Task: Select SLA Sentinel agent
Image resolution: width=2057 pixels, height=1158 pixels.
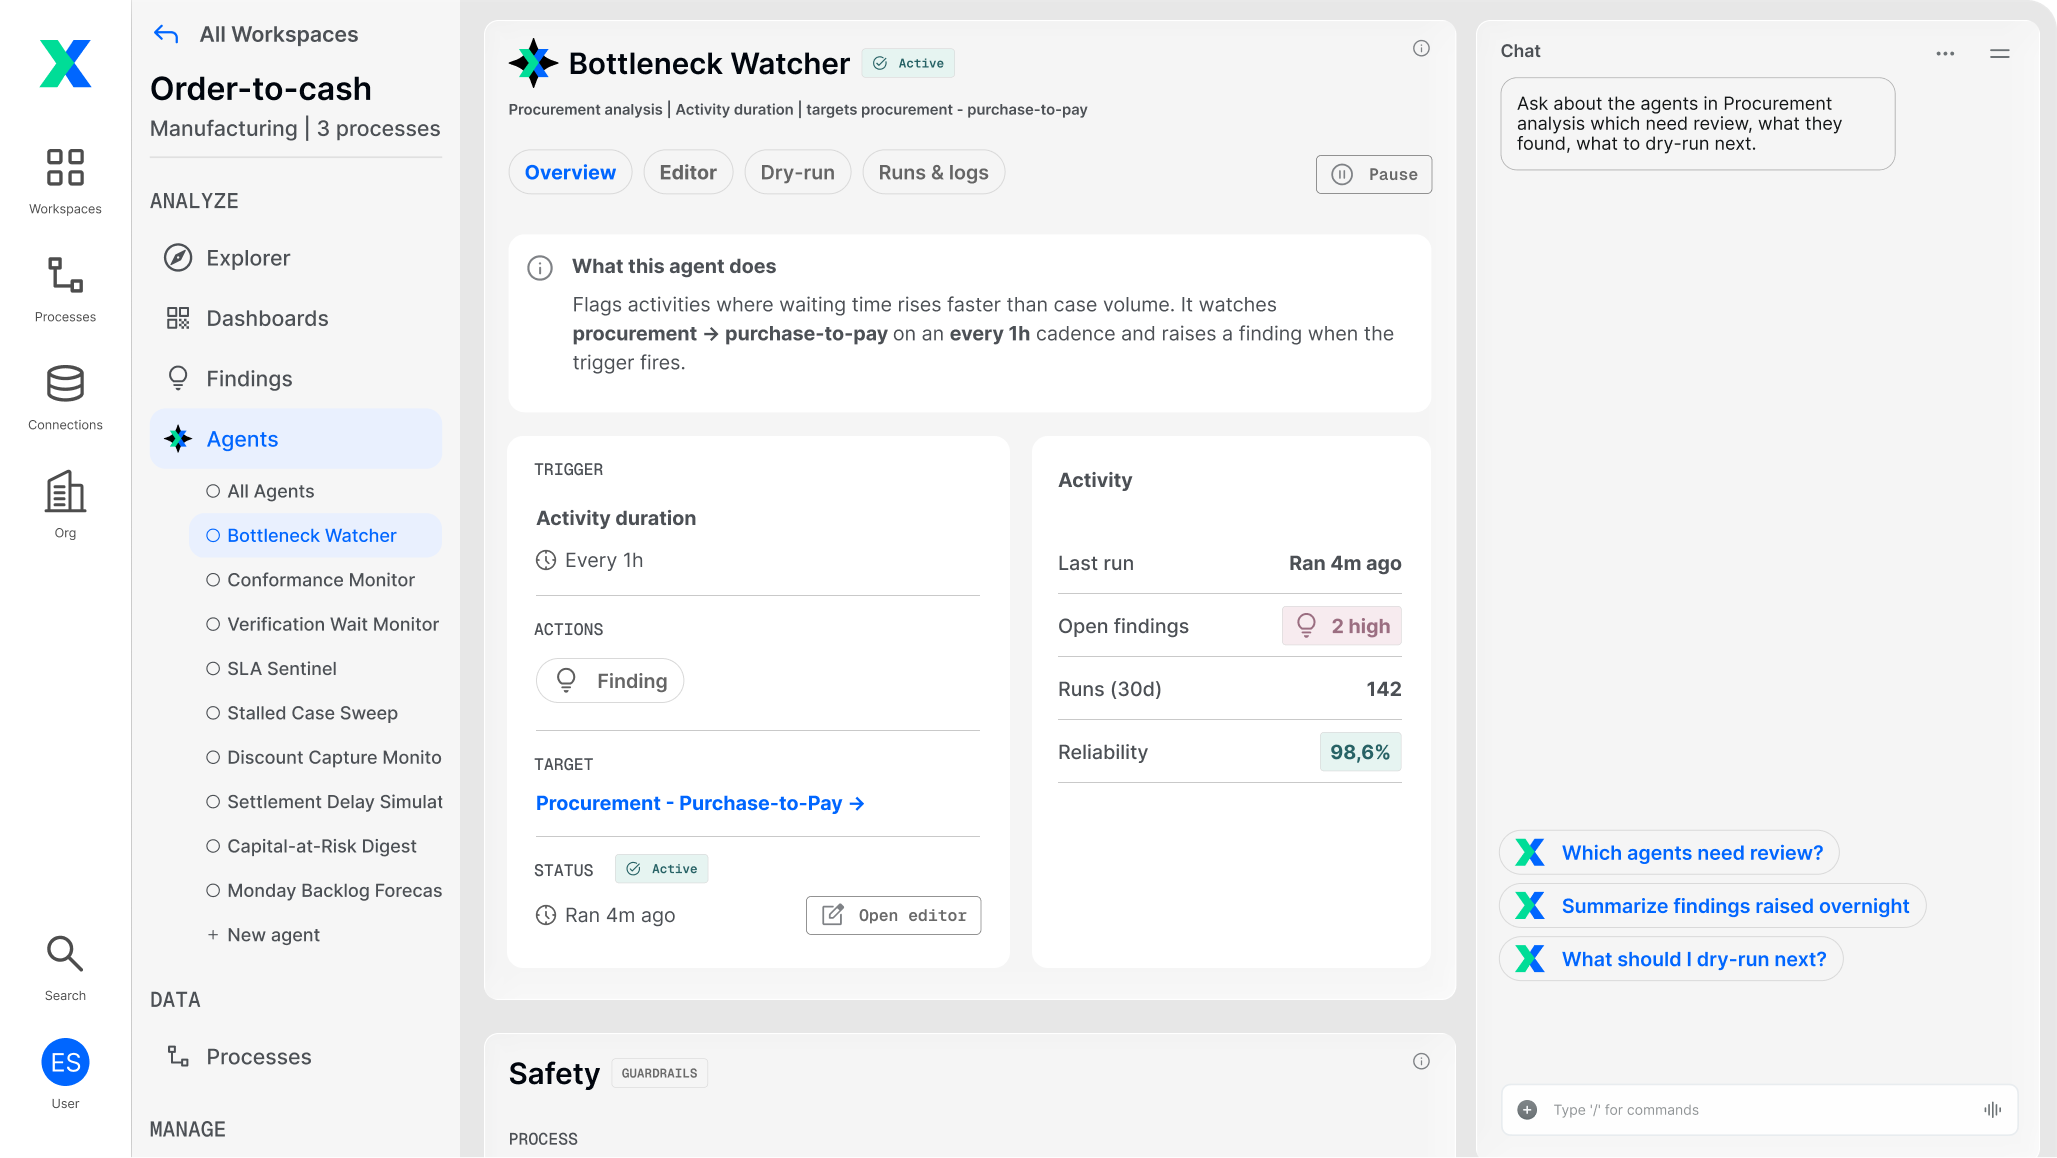Action: click(x=316, y=668)
